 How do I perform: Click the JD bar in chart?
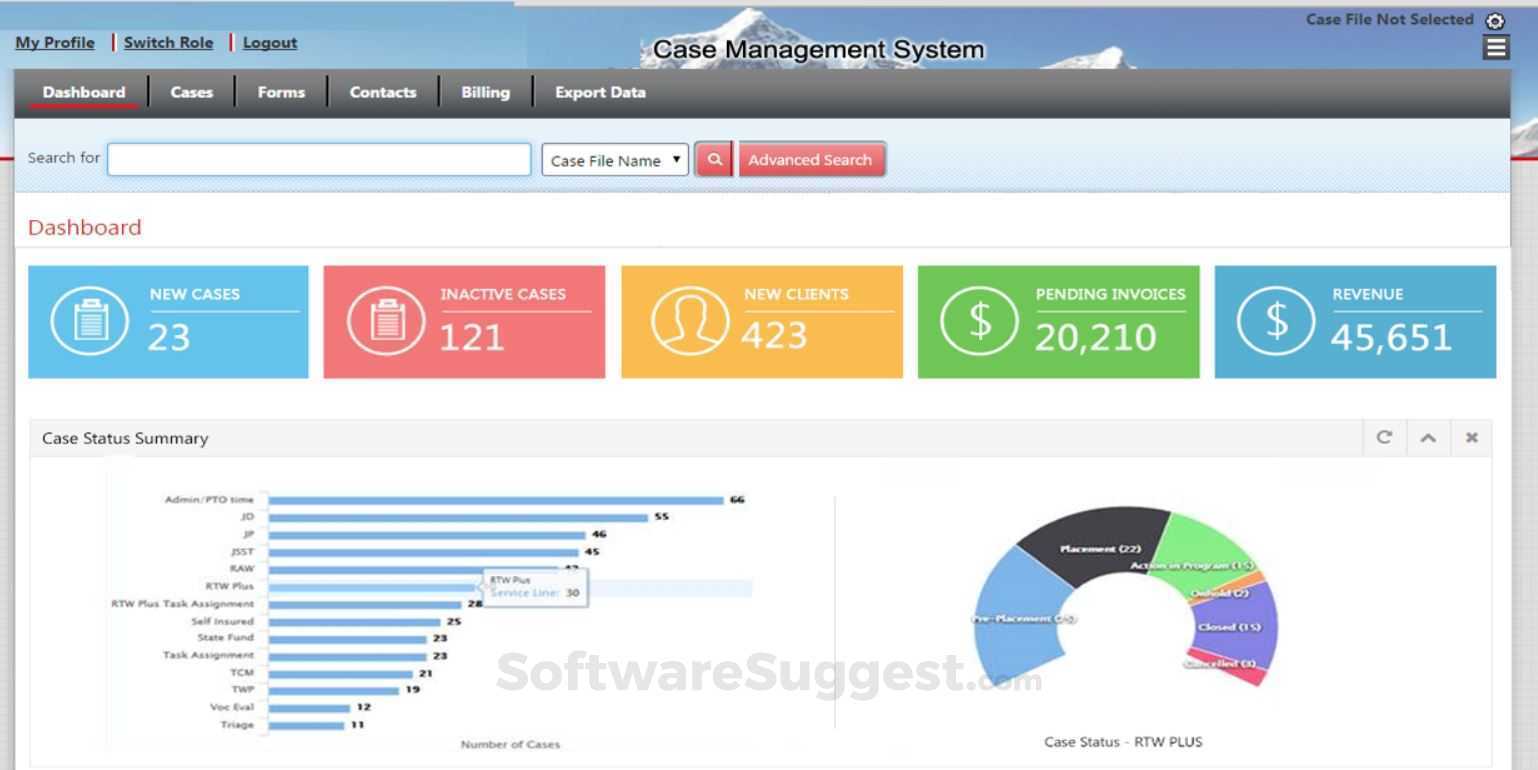[458, 517]
